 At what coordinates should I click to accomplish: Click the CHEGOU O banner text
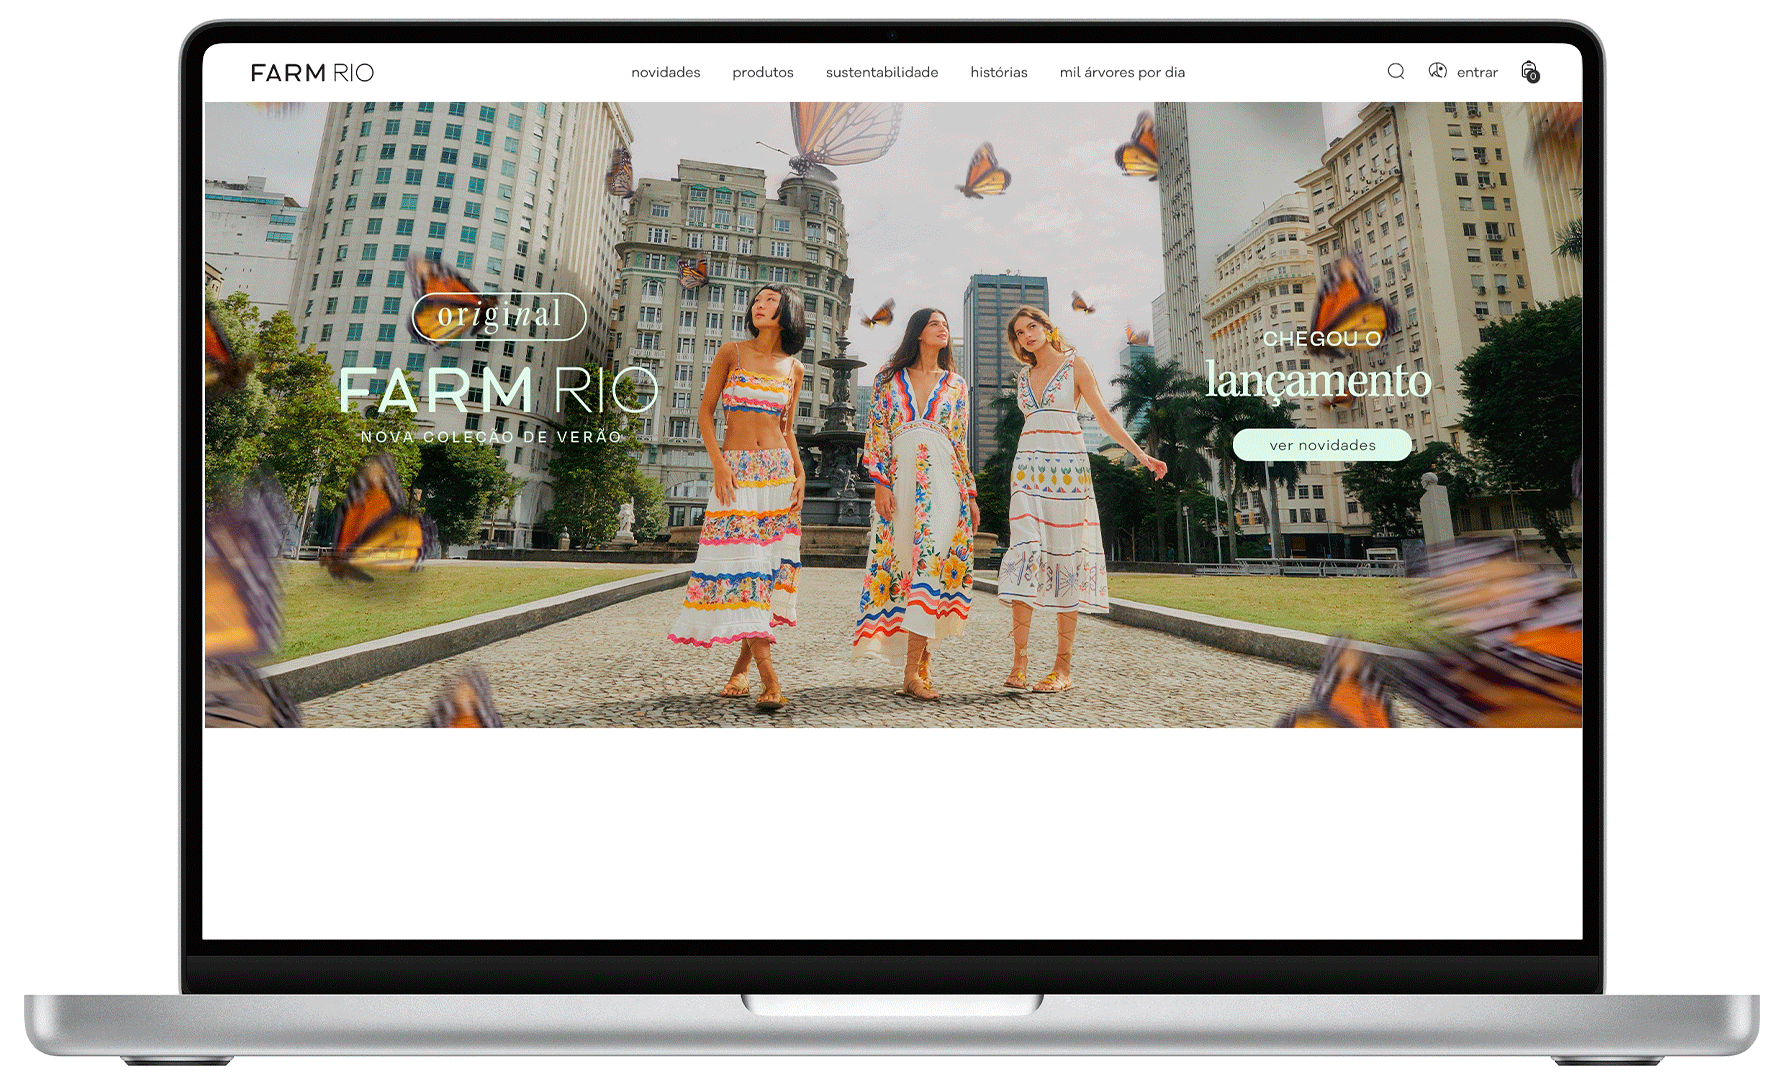point(1321,339)
